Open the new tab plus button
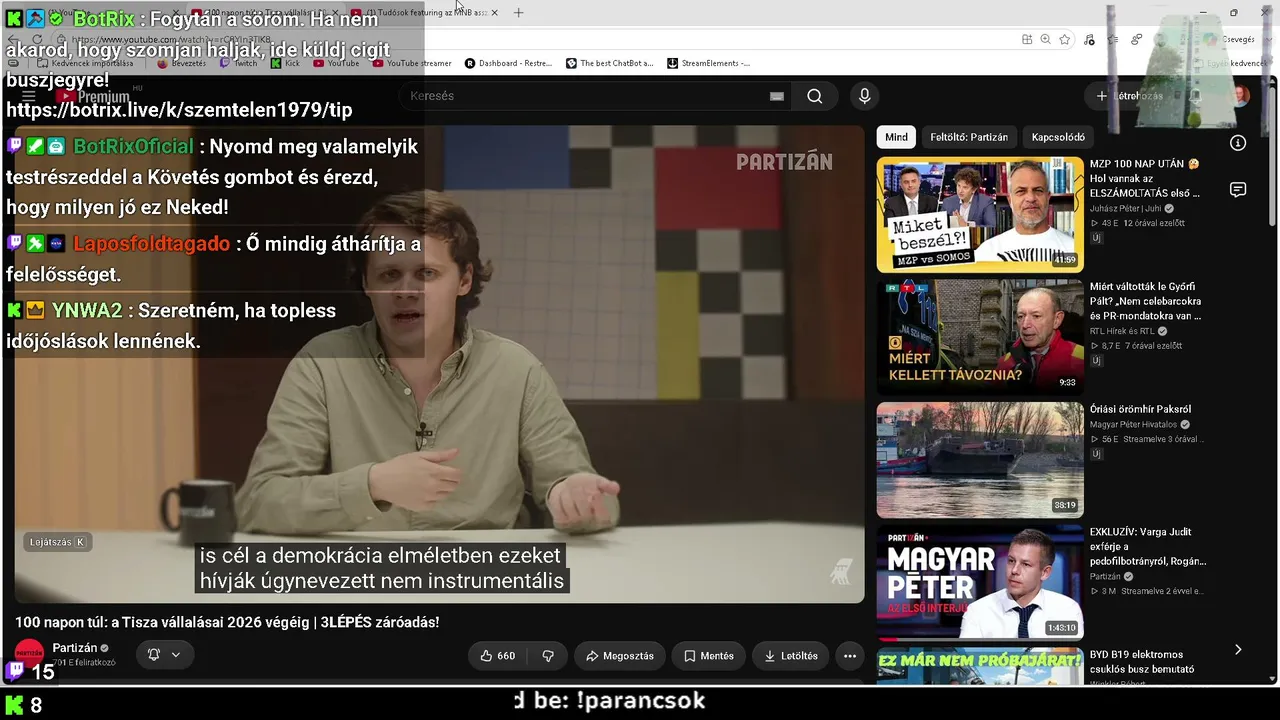Viewport: 1280px width, 720px height. click(x=518, y=13)
